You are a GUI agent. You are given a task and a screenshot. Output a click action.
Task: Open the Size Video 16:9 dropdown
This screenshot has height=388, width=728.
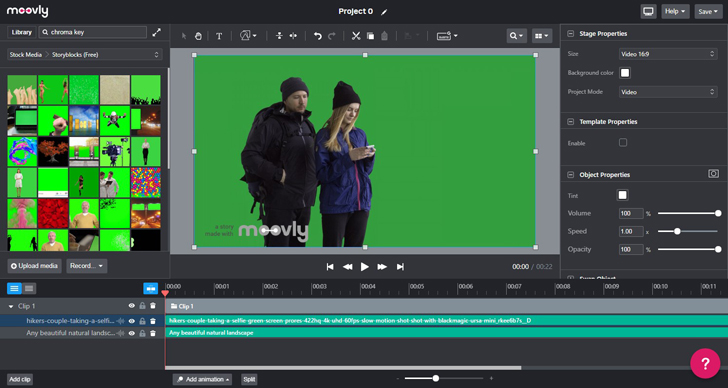click(x=668, y=54)
